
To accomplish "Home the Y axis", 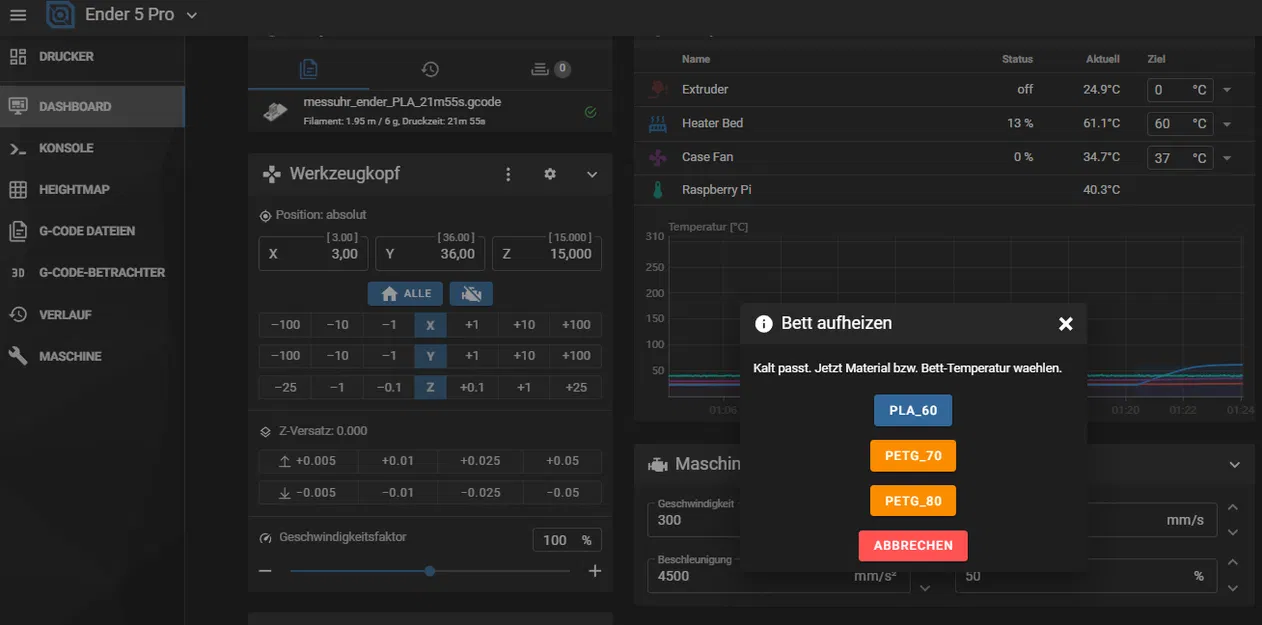I will click(x=430, y=356).
